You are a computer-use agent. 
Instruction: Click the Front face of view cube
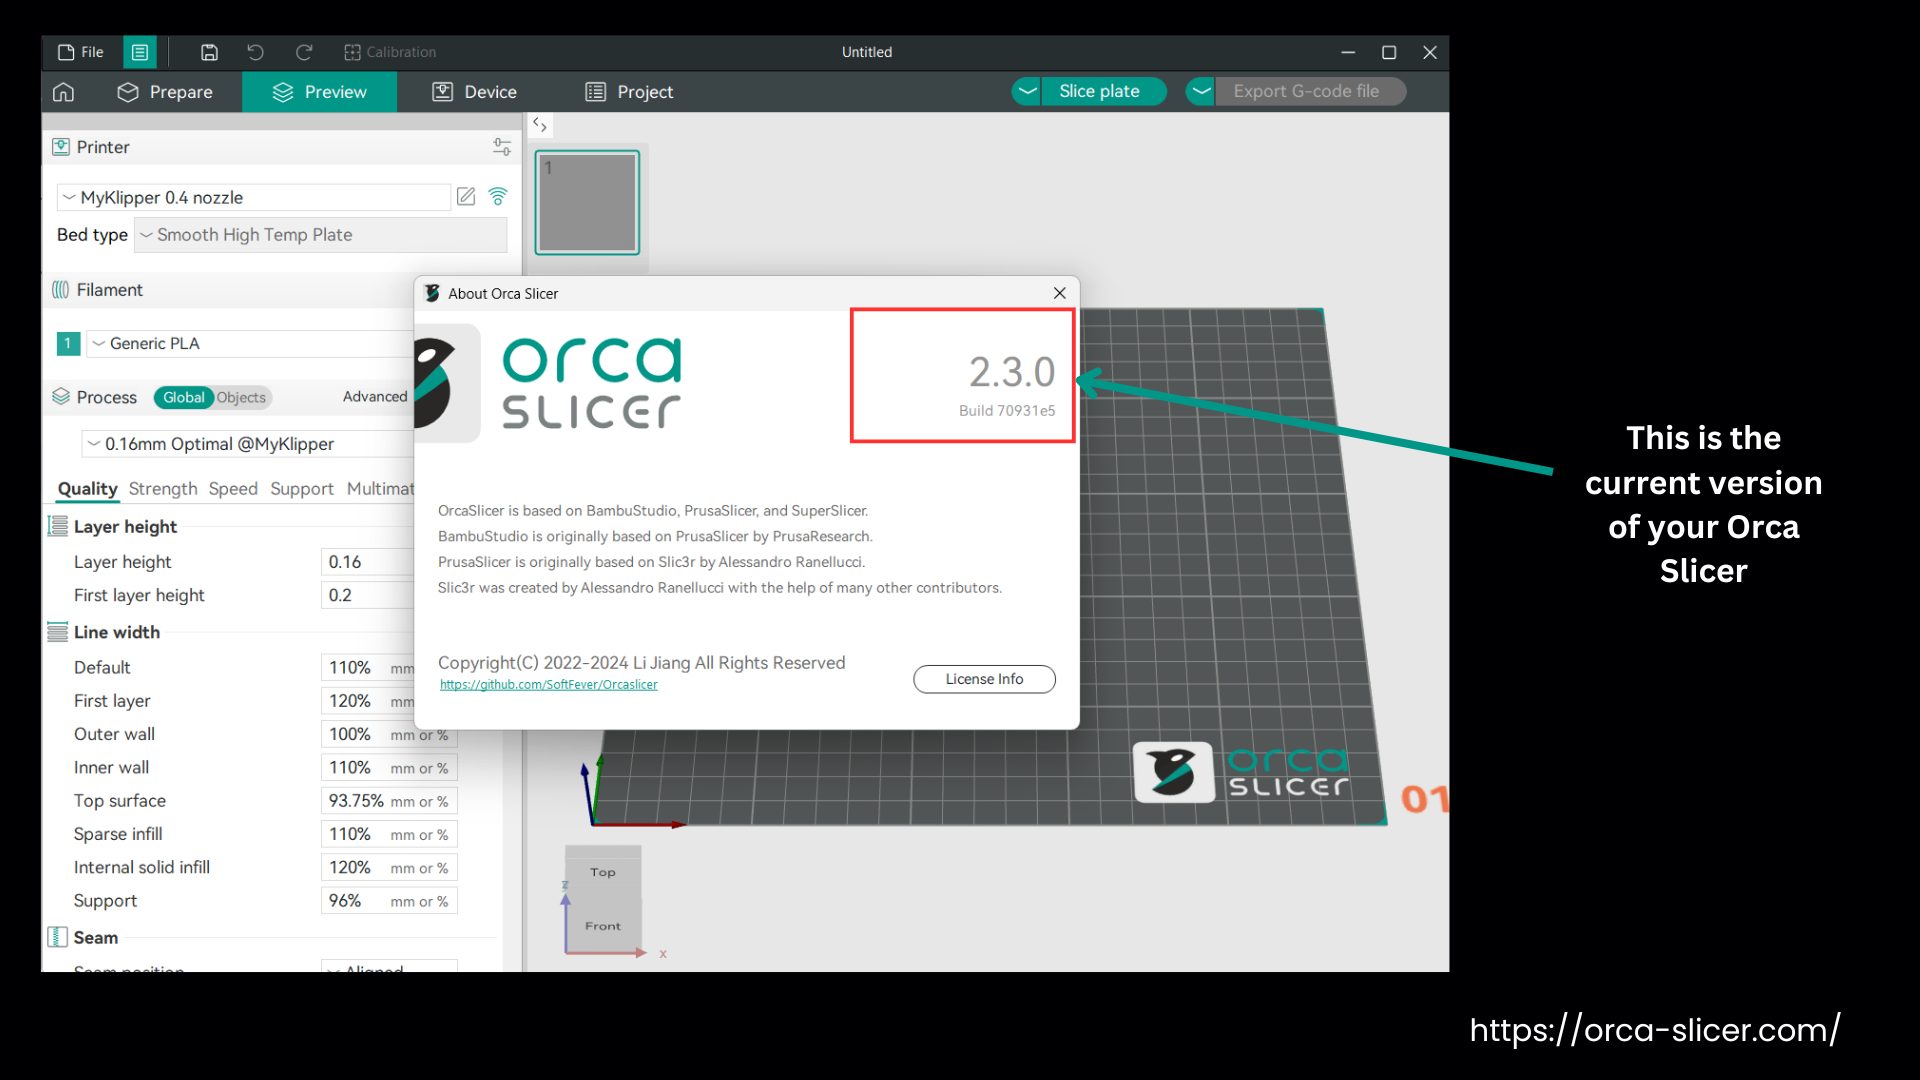603,926
